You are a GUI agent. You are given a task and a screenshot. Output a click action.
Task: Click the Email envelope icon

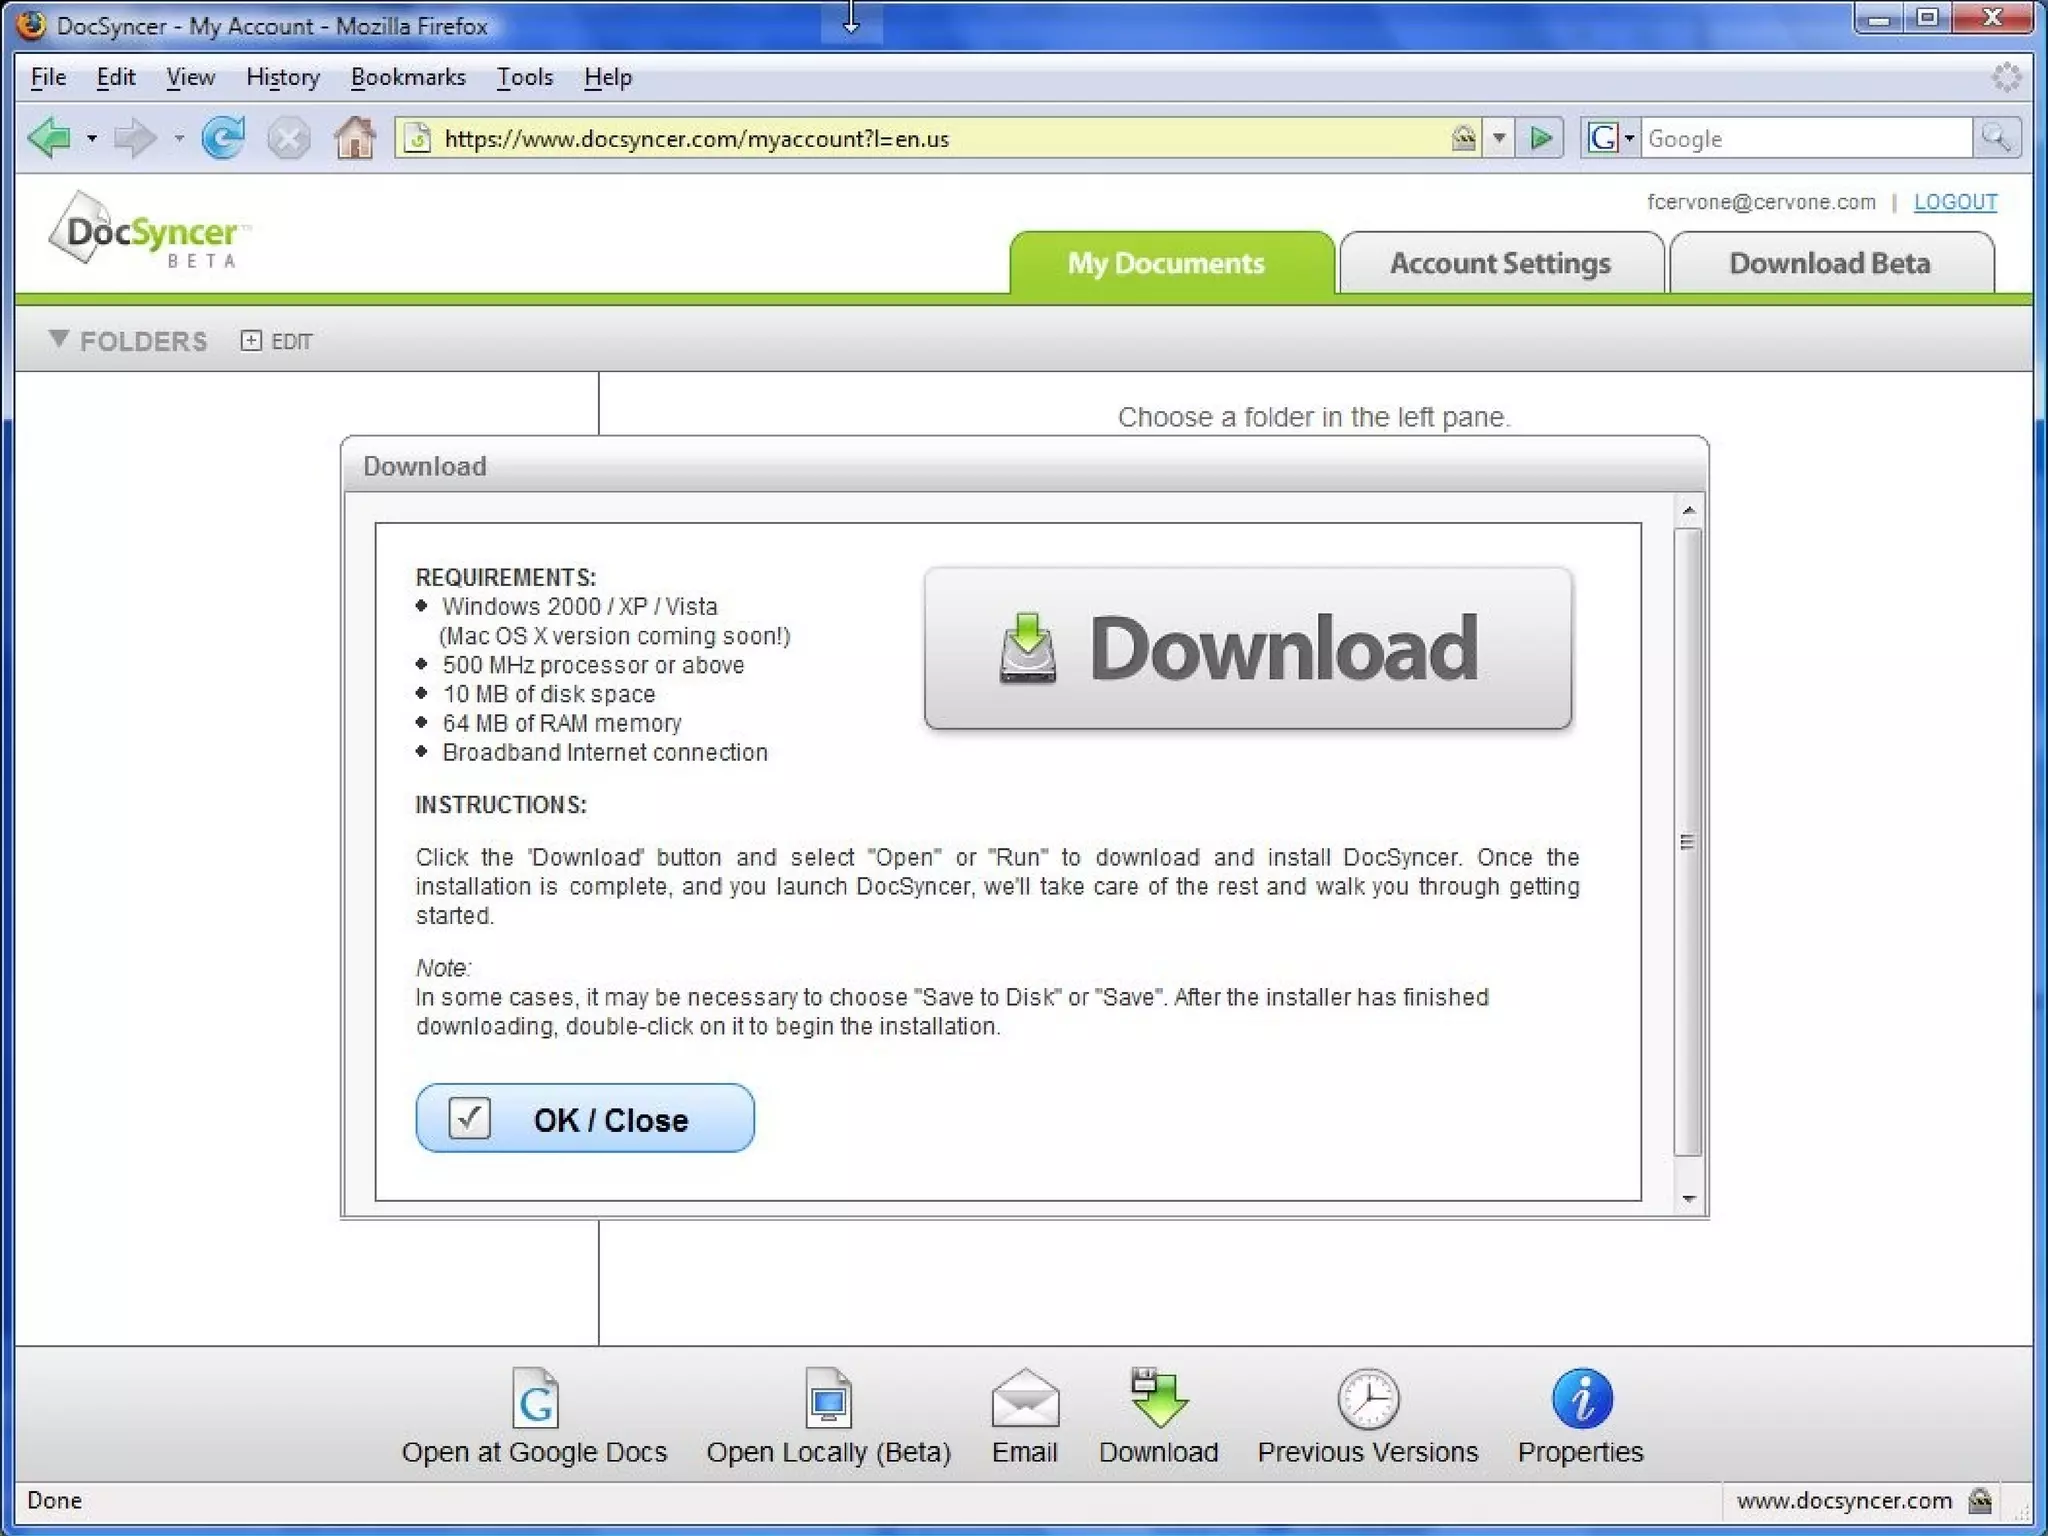click(1025, 1398)
